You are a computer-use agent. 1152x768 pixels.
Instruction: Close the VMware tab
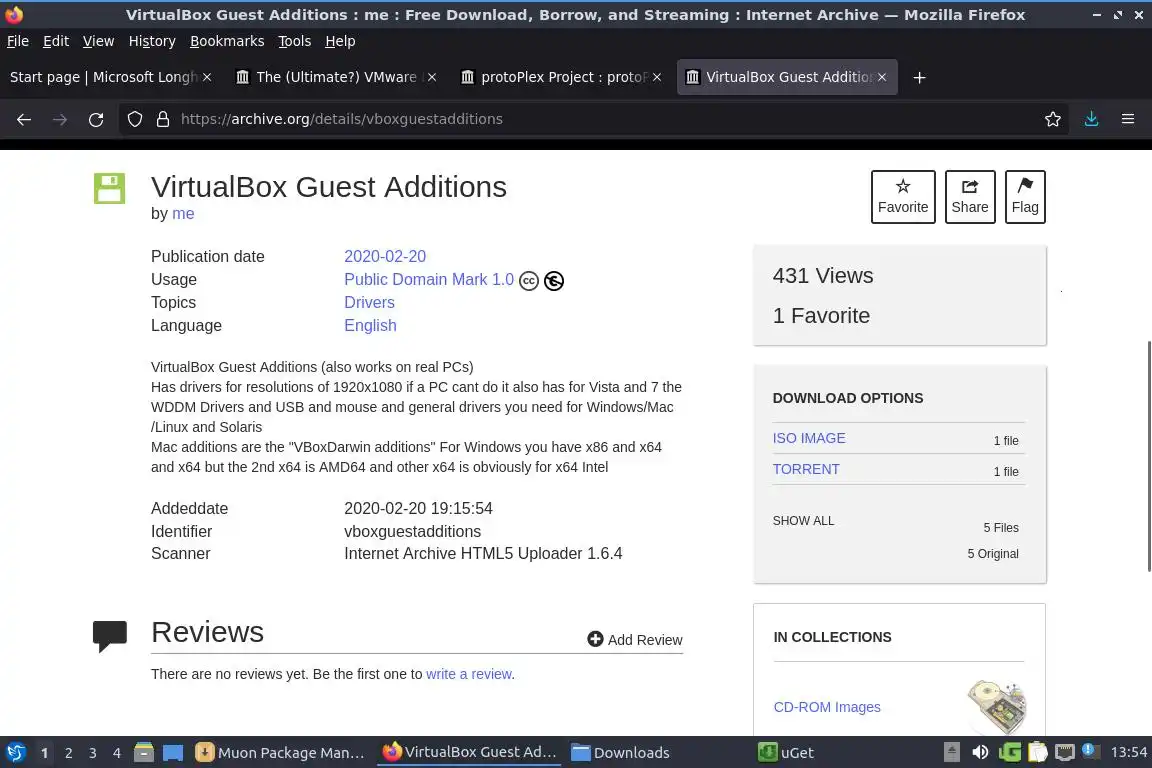click(432, 77)
